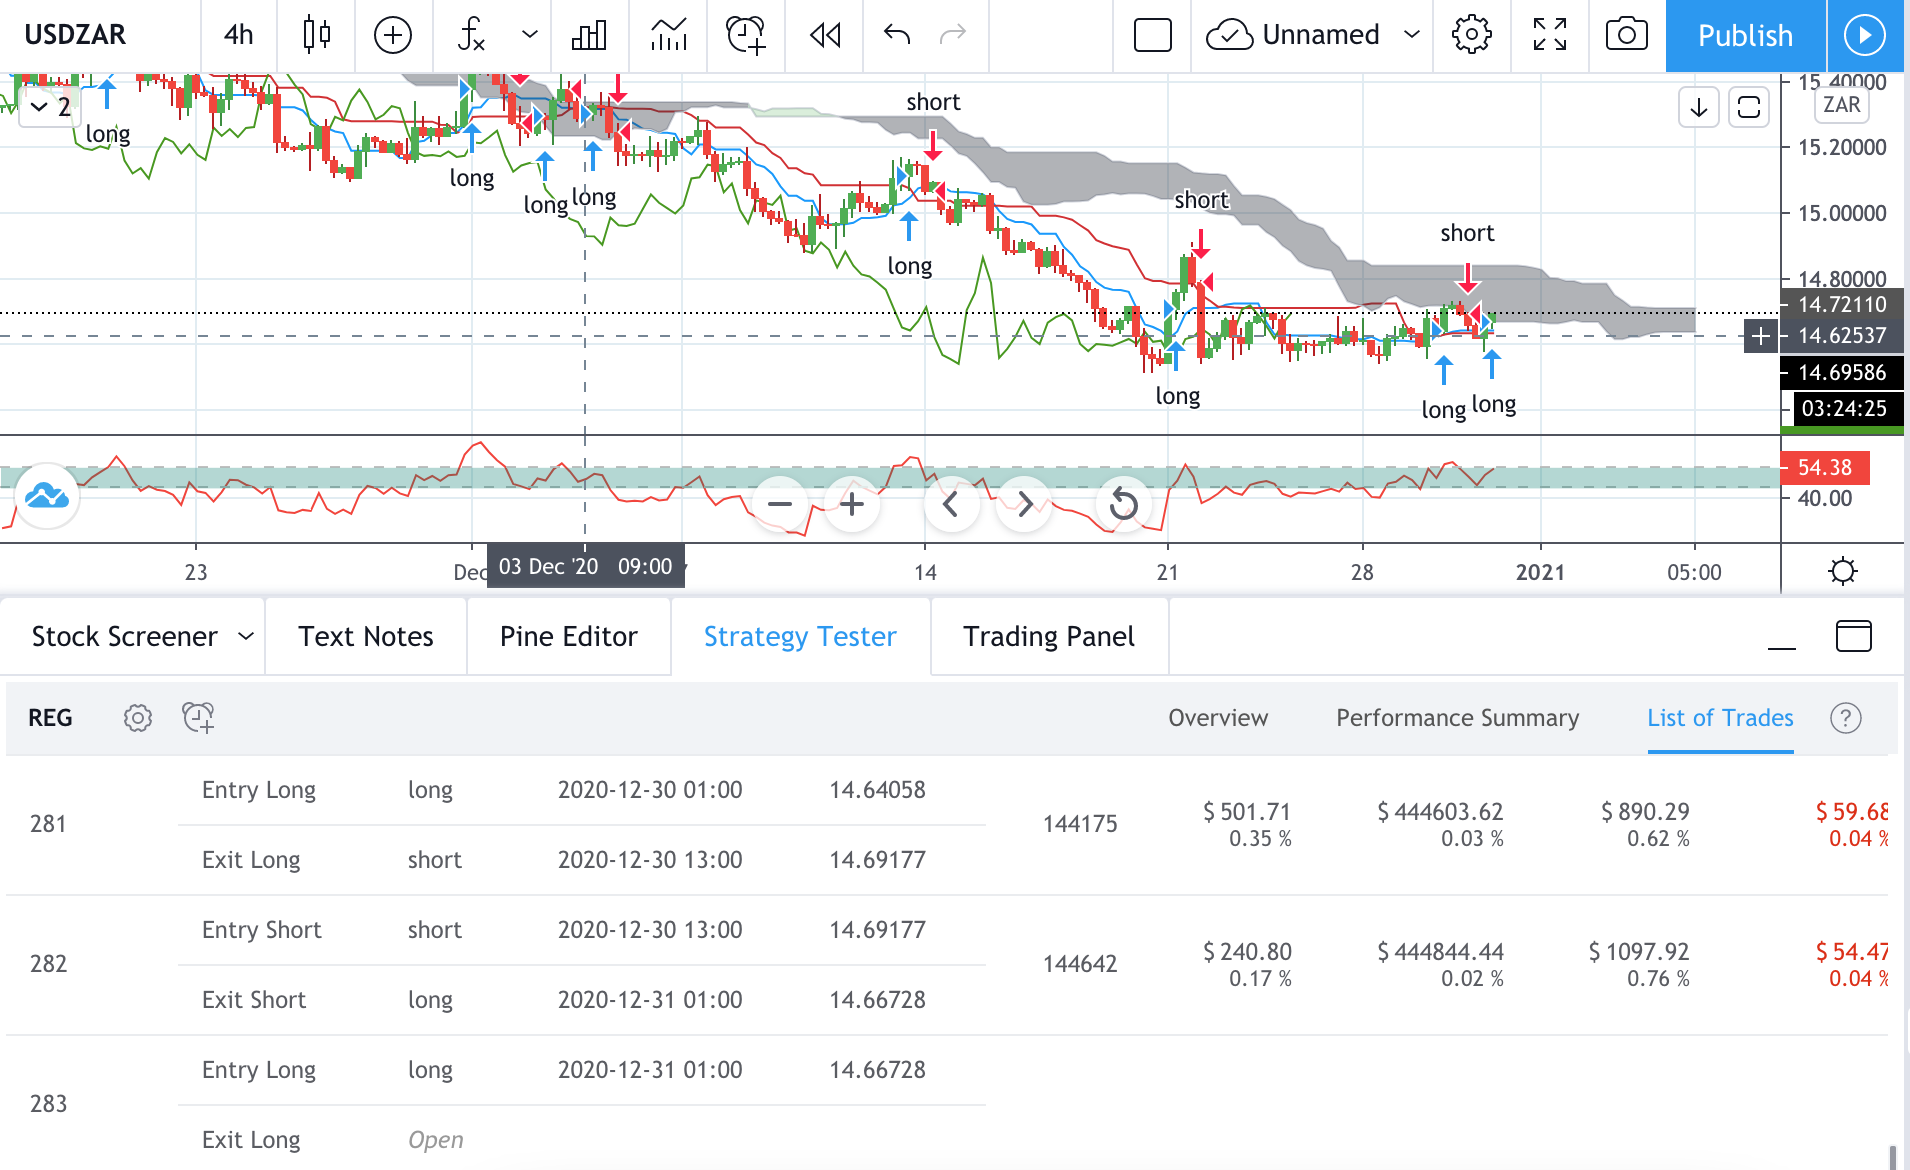Viewport: 1910px width, 1170px height.
Task: Open the Trading Panel tab
Action: (x=1049, y=636)
